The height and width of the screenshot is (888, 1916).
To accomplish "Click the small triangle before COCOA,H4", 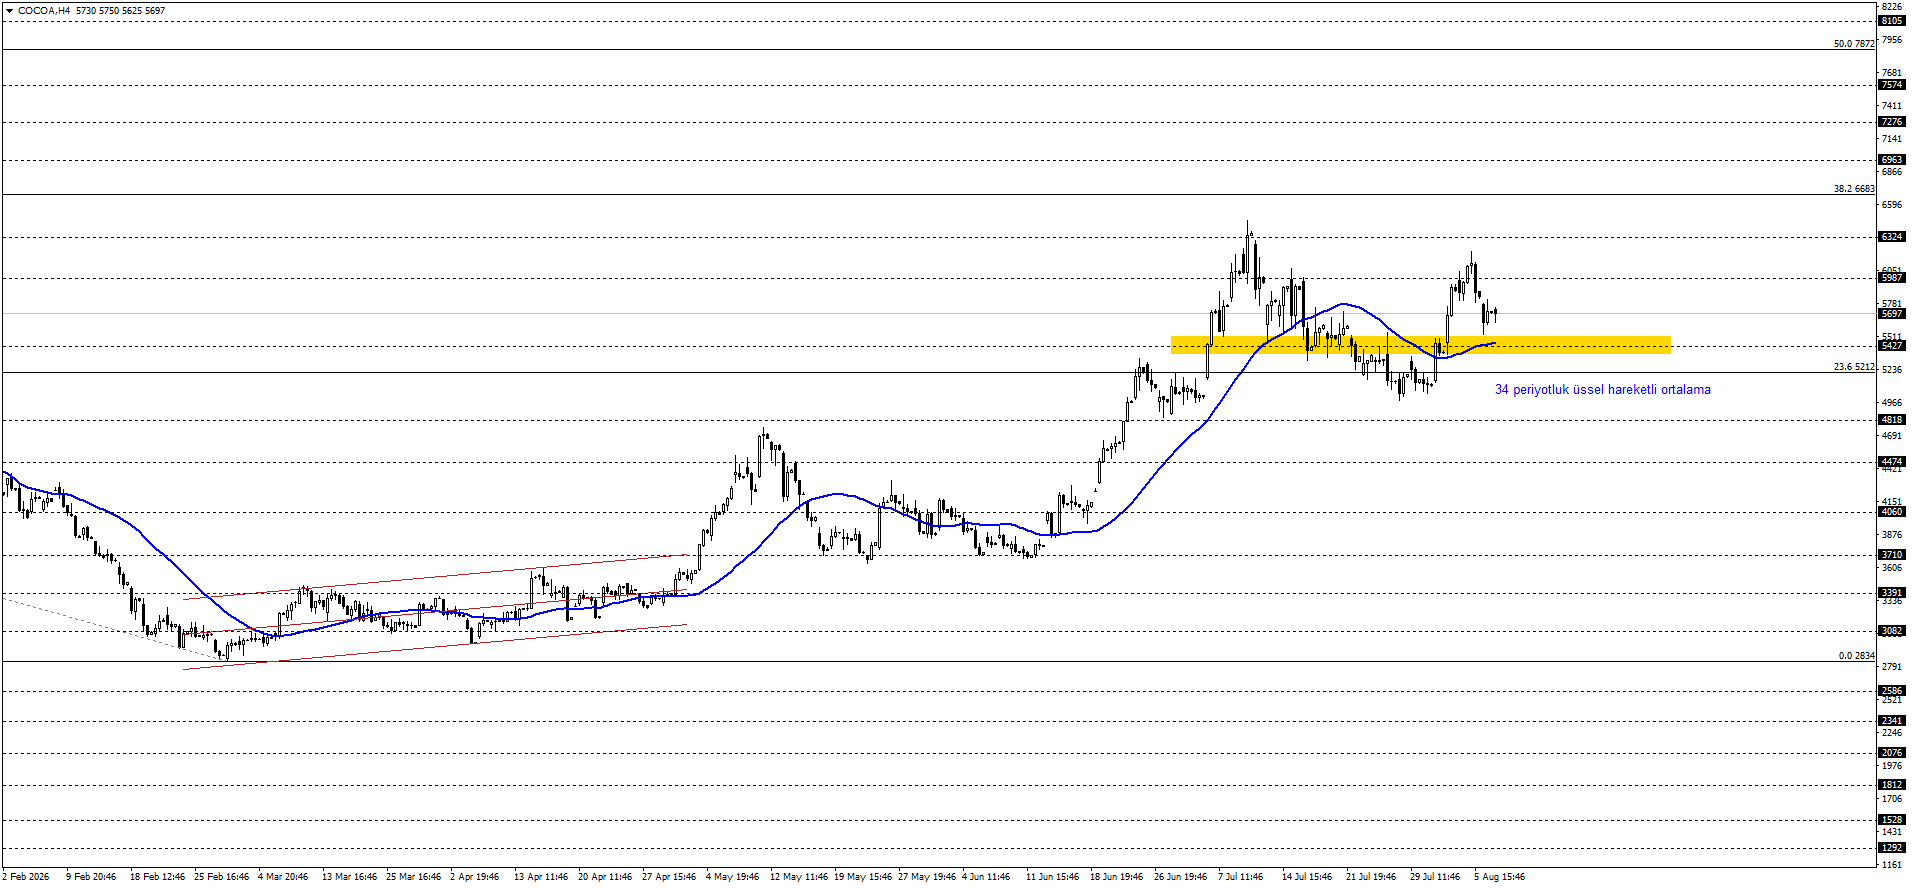I will tap(9, 11).
